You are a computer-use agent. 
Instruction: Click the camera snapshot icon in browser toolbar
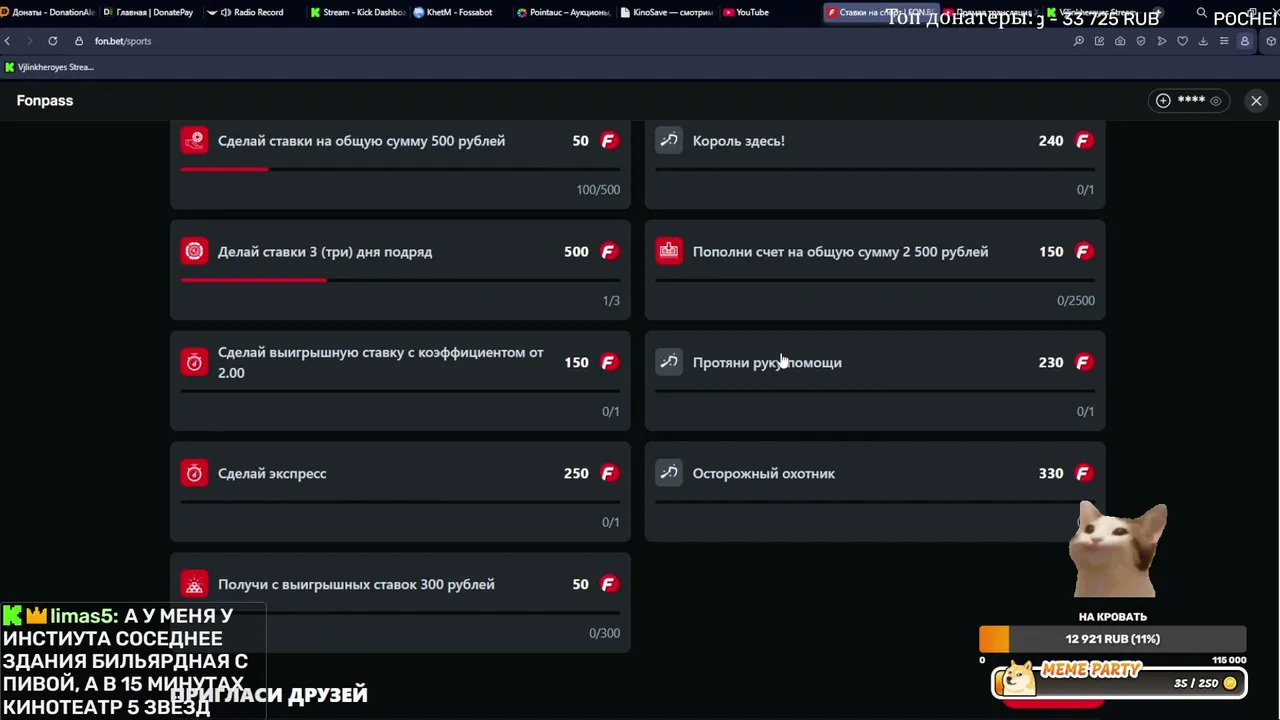[1120, 41]
